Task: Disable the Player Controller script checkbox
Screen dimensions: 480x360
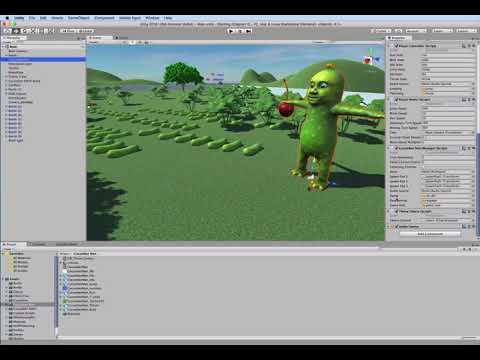Action: (x=396, y=46)
